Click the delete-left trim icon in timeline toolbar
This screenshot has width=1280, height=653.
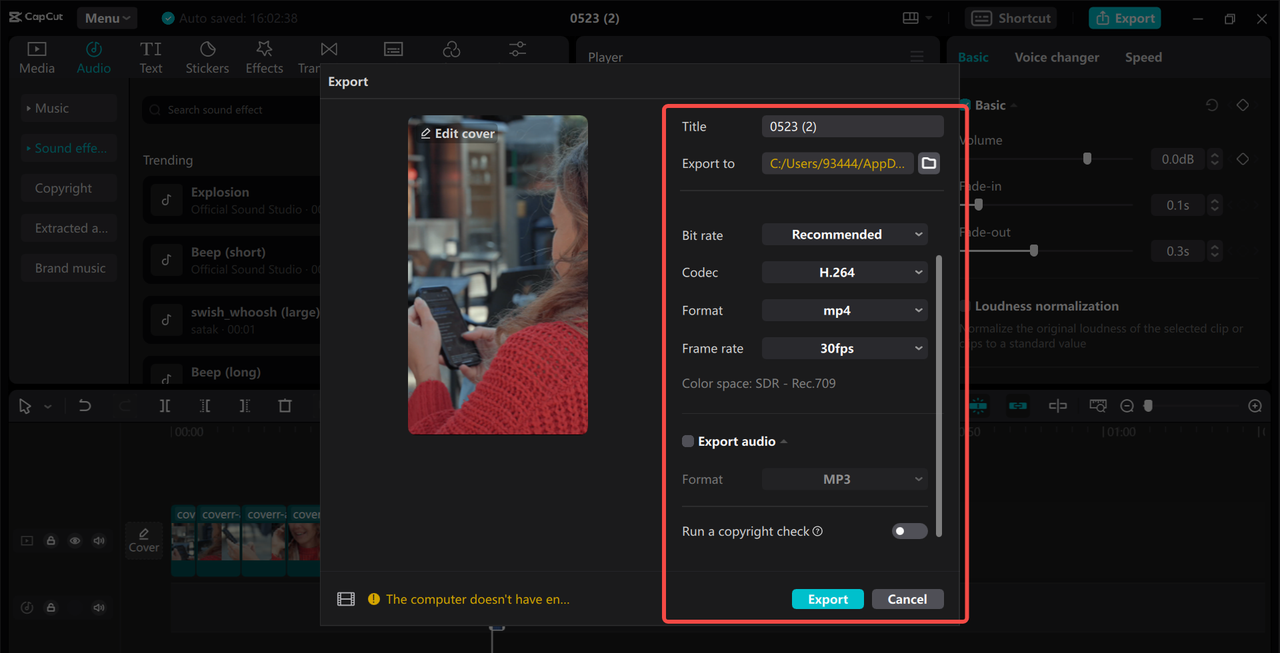(x=205, y=406)
